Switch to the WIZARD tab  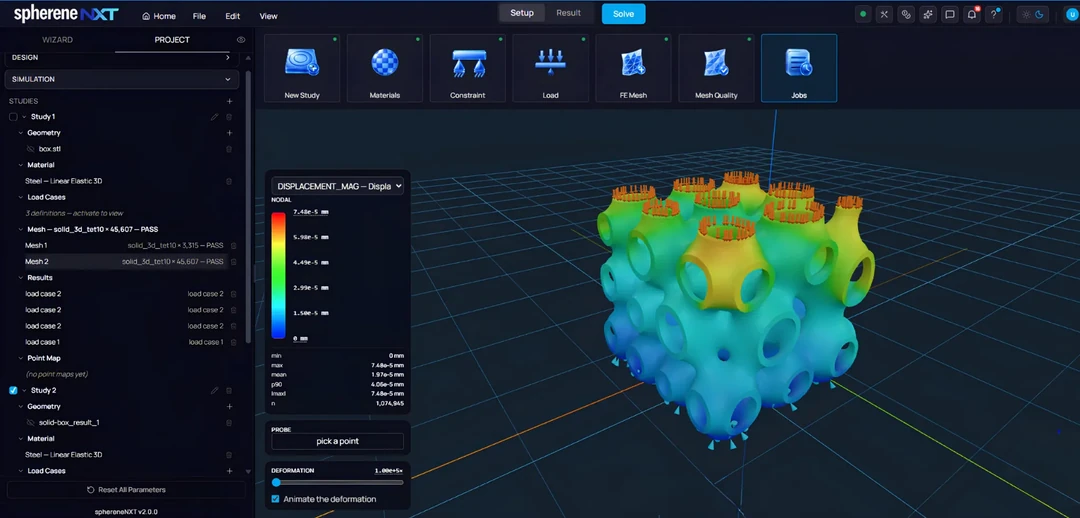tap(57, 40)
